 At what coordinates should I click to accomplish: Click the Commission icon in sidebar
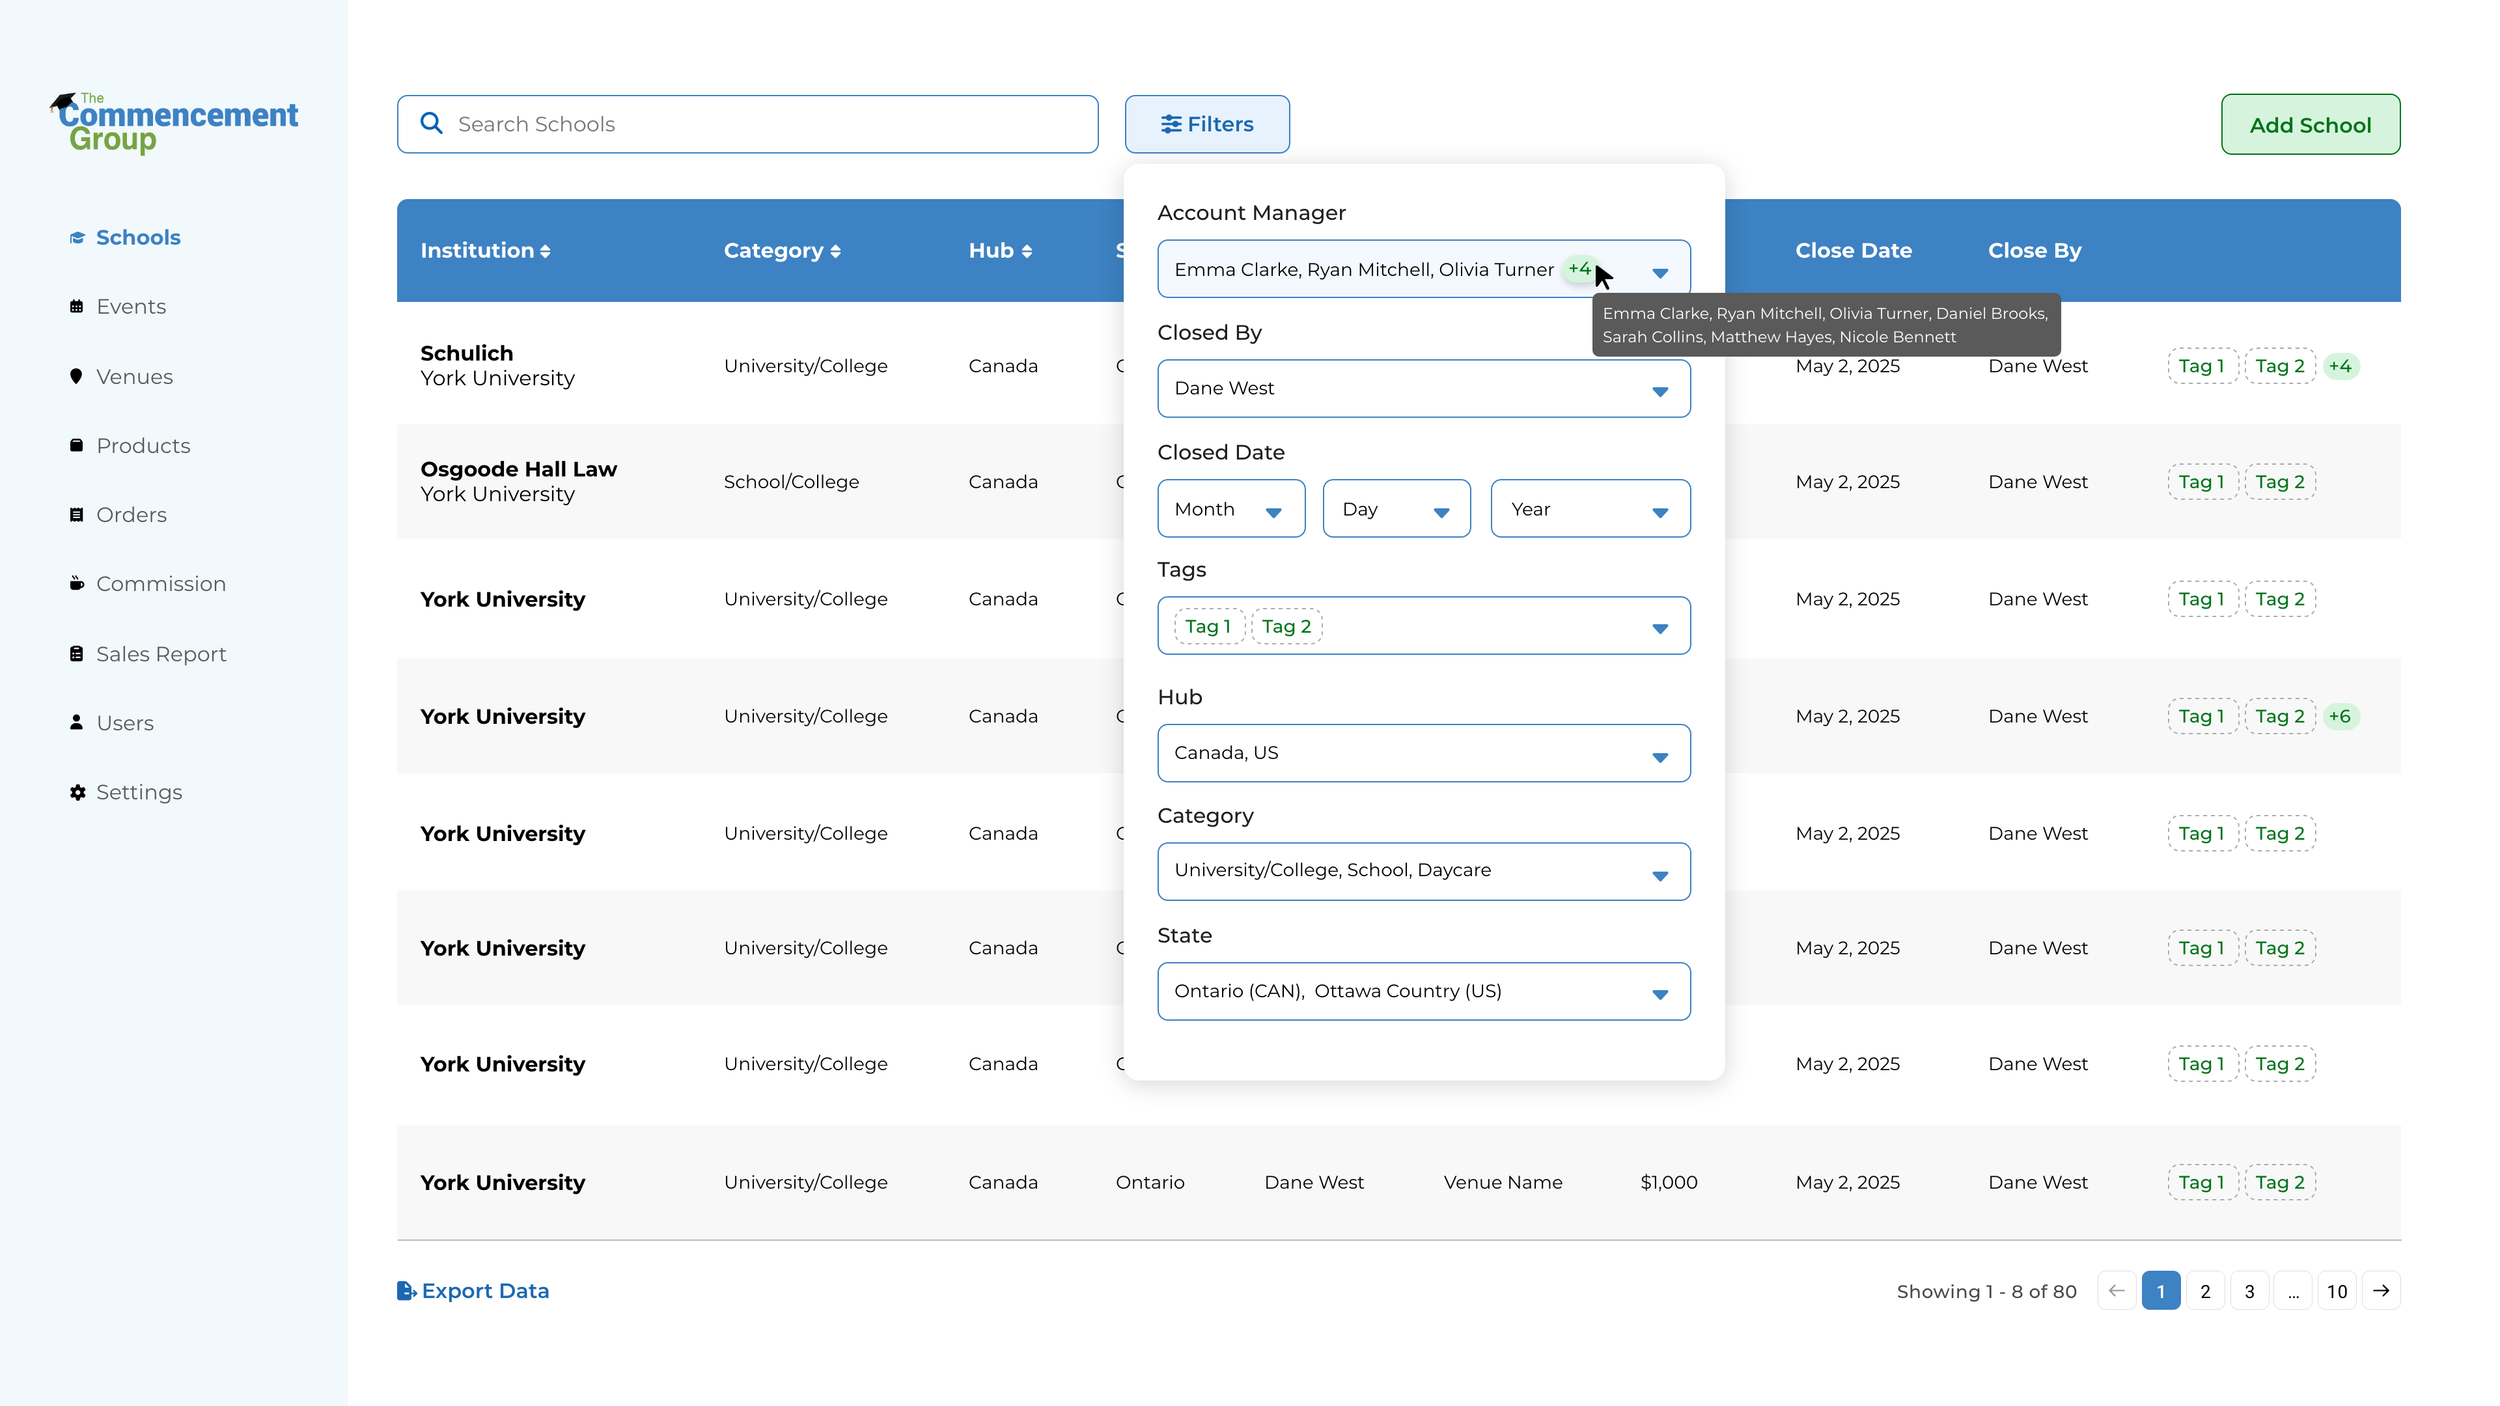click(76, 584)
